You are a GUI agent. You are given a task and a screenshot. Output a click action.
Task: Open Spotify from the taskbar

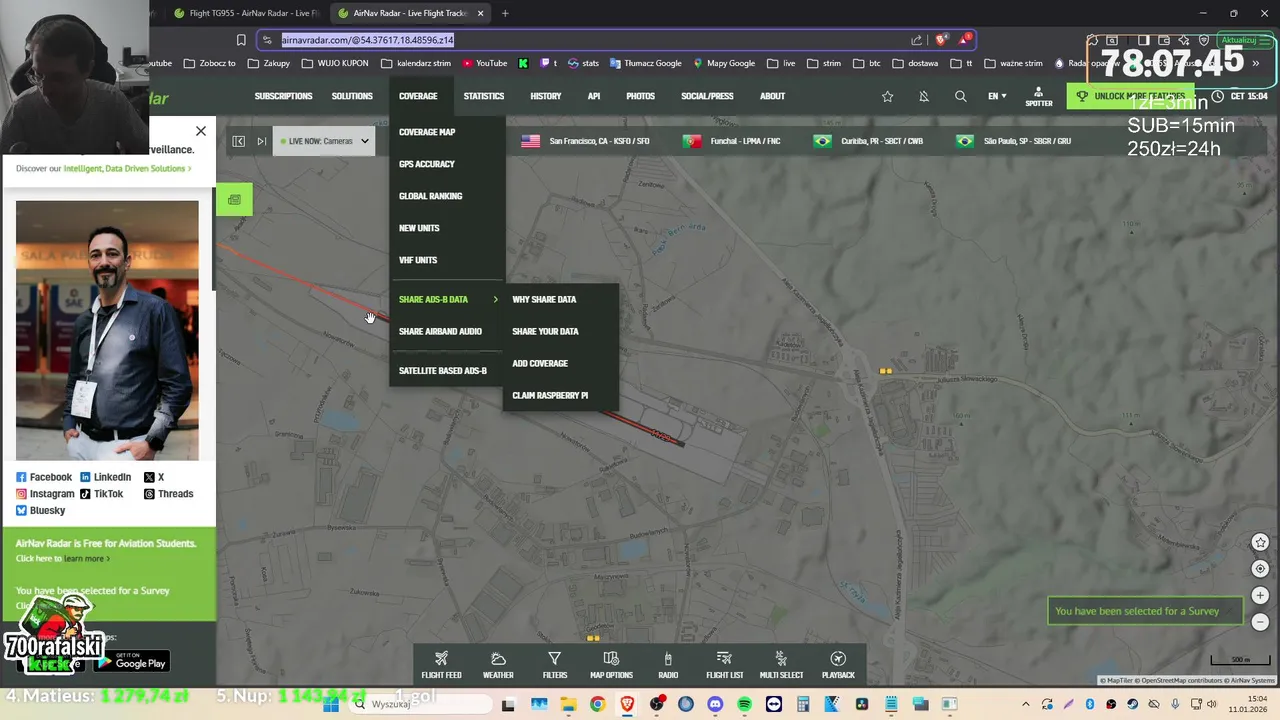(744, 704)
